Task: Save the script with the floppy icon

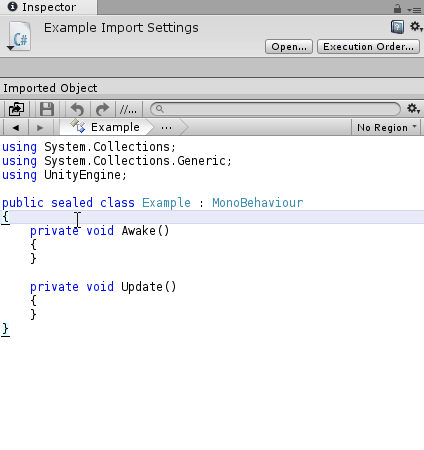Action: 47,109
